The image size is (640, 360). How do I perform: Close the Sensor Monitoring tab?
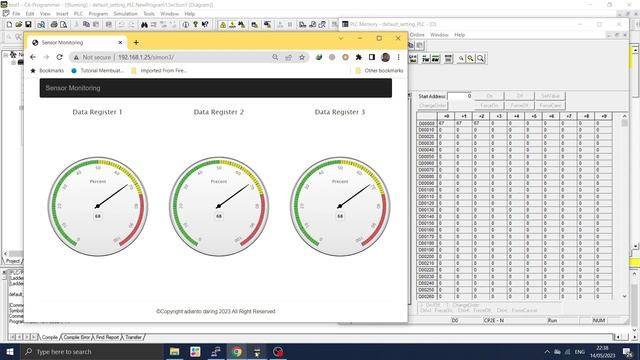(120, 42)
